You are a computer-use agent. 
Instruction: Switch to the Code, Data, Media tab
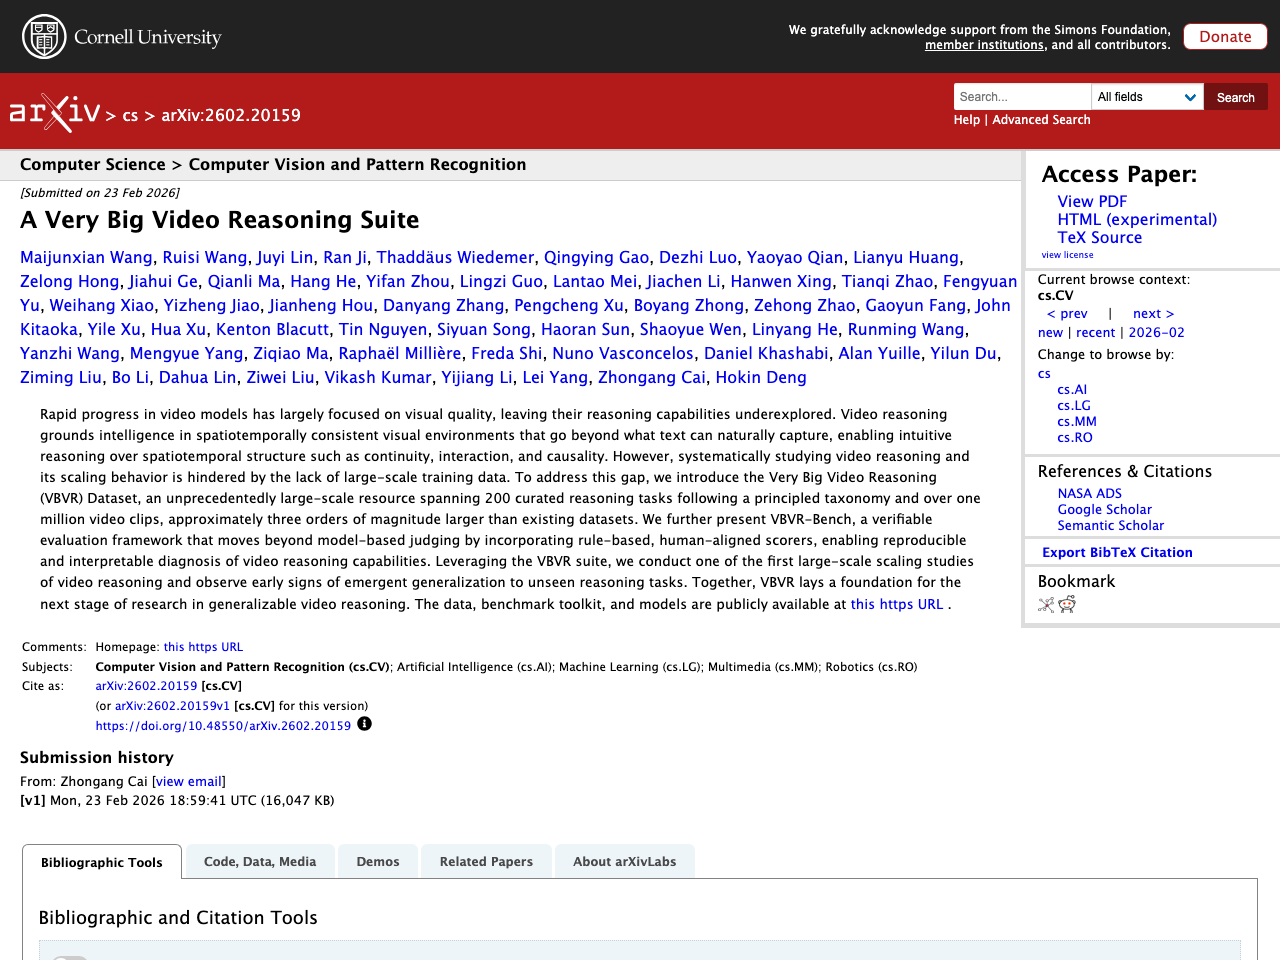259,861
